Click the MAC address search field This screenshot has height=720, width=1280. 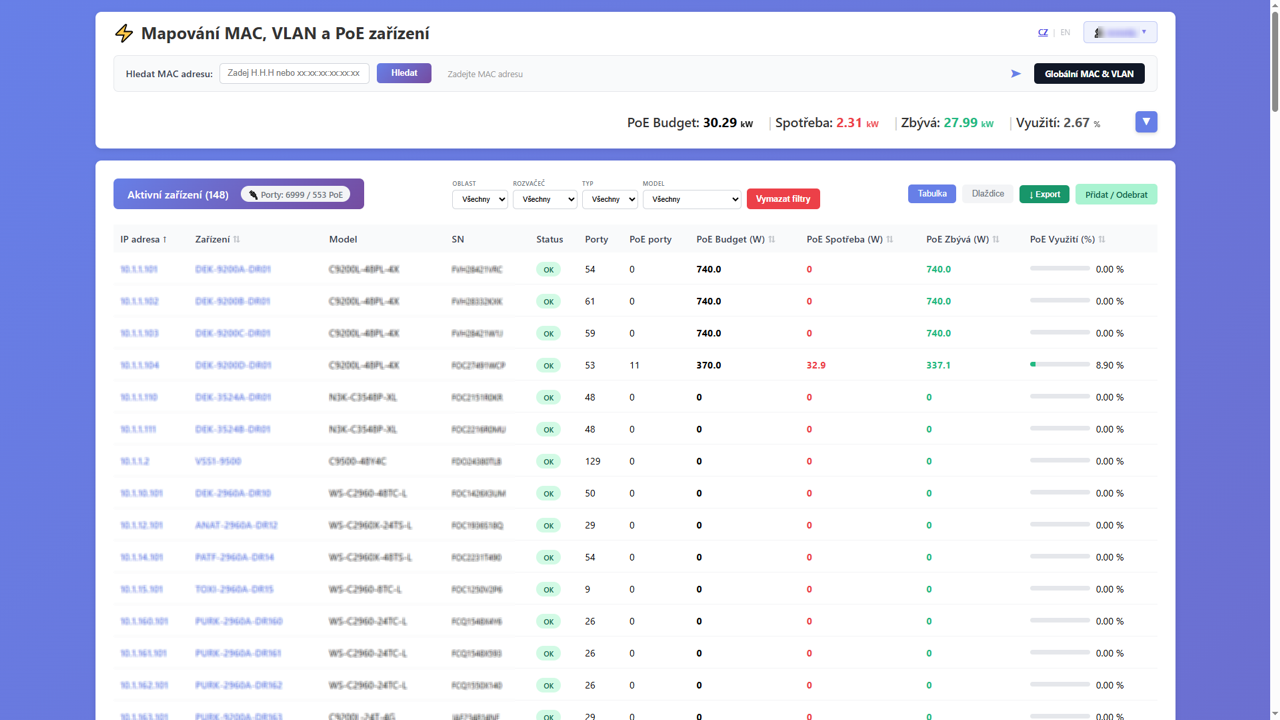(x=294, y=73)
